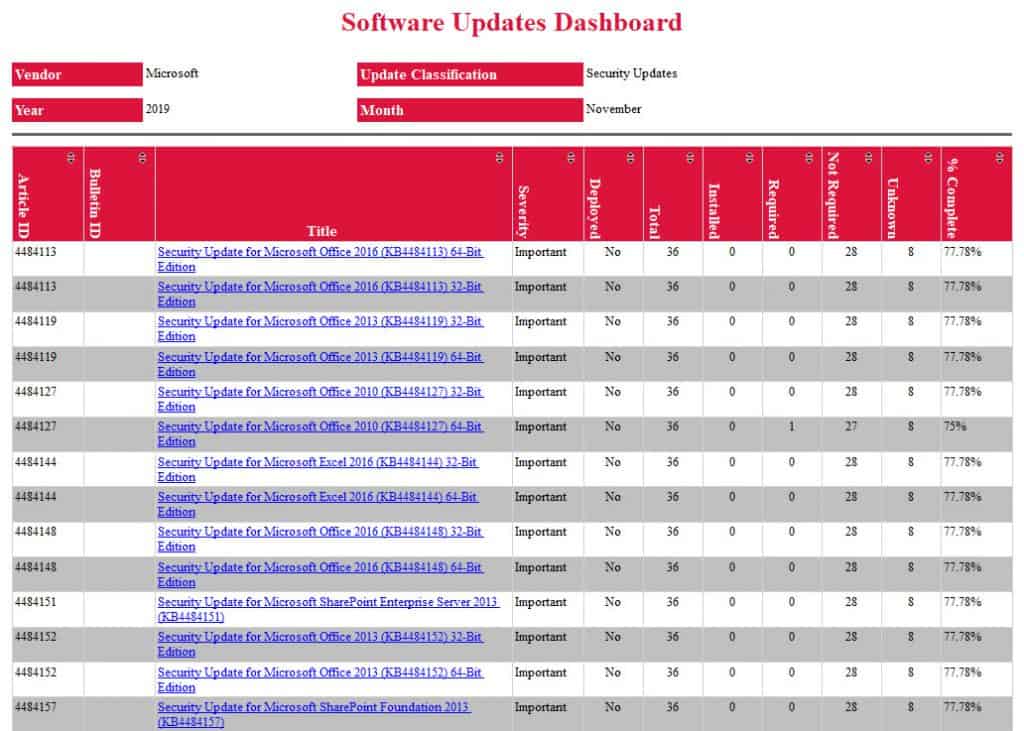Viewport: 1024px width, 731px height.
Task: Open SharePoint Foundation 2013 KB4484157 link
Action: pos(313,714)
